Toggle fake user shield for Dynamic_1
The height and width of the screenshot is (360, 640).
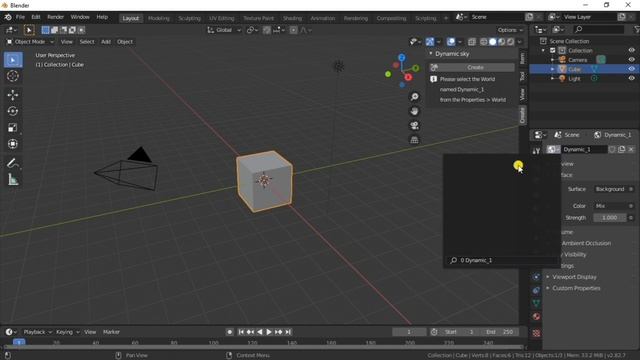(612, 149)
